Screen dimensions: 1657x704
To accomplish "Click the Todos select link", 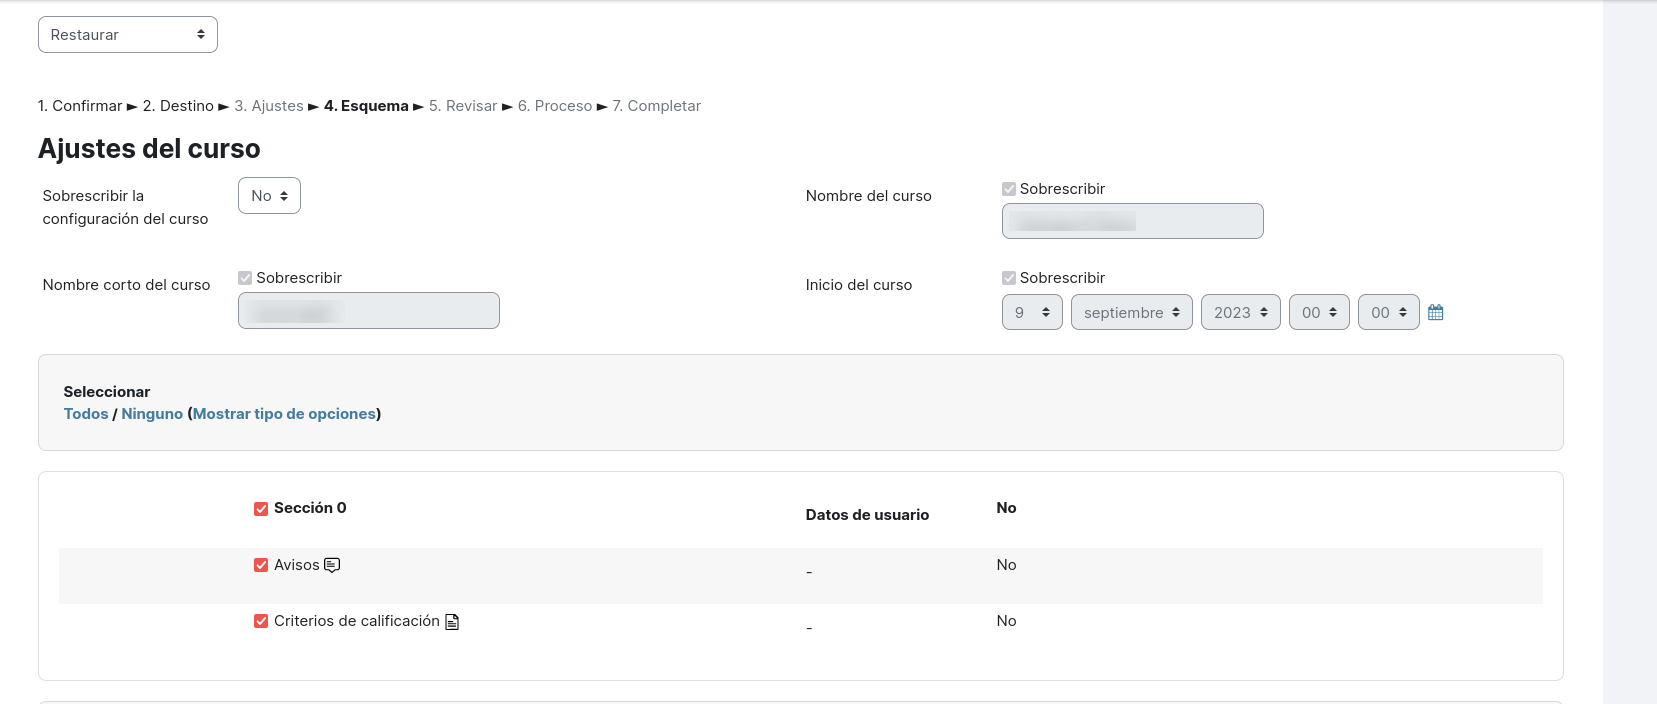I will tap(86, 414).
